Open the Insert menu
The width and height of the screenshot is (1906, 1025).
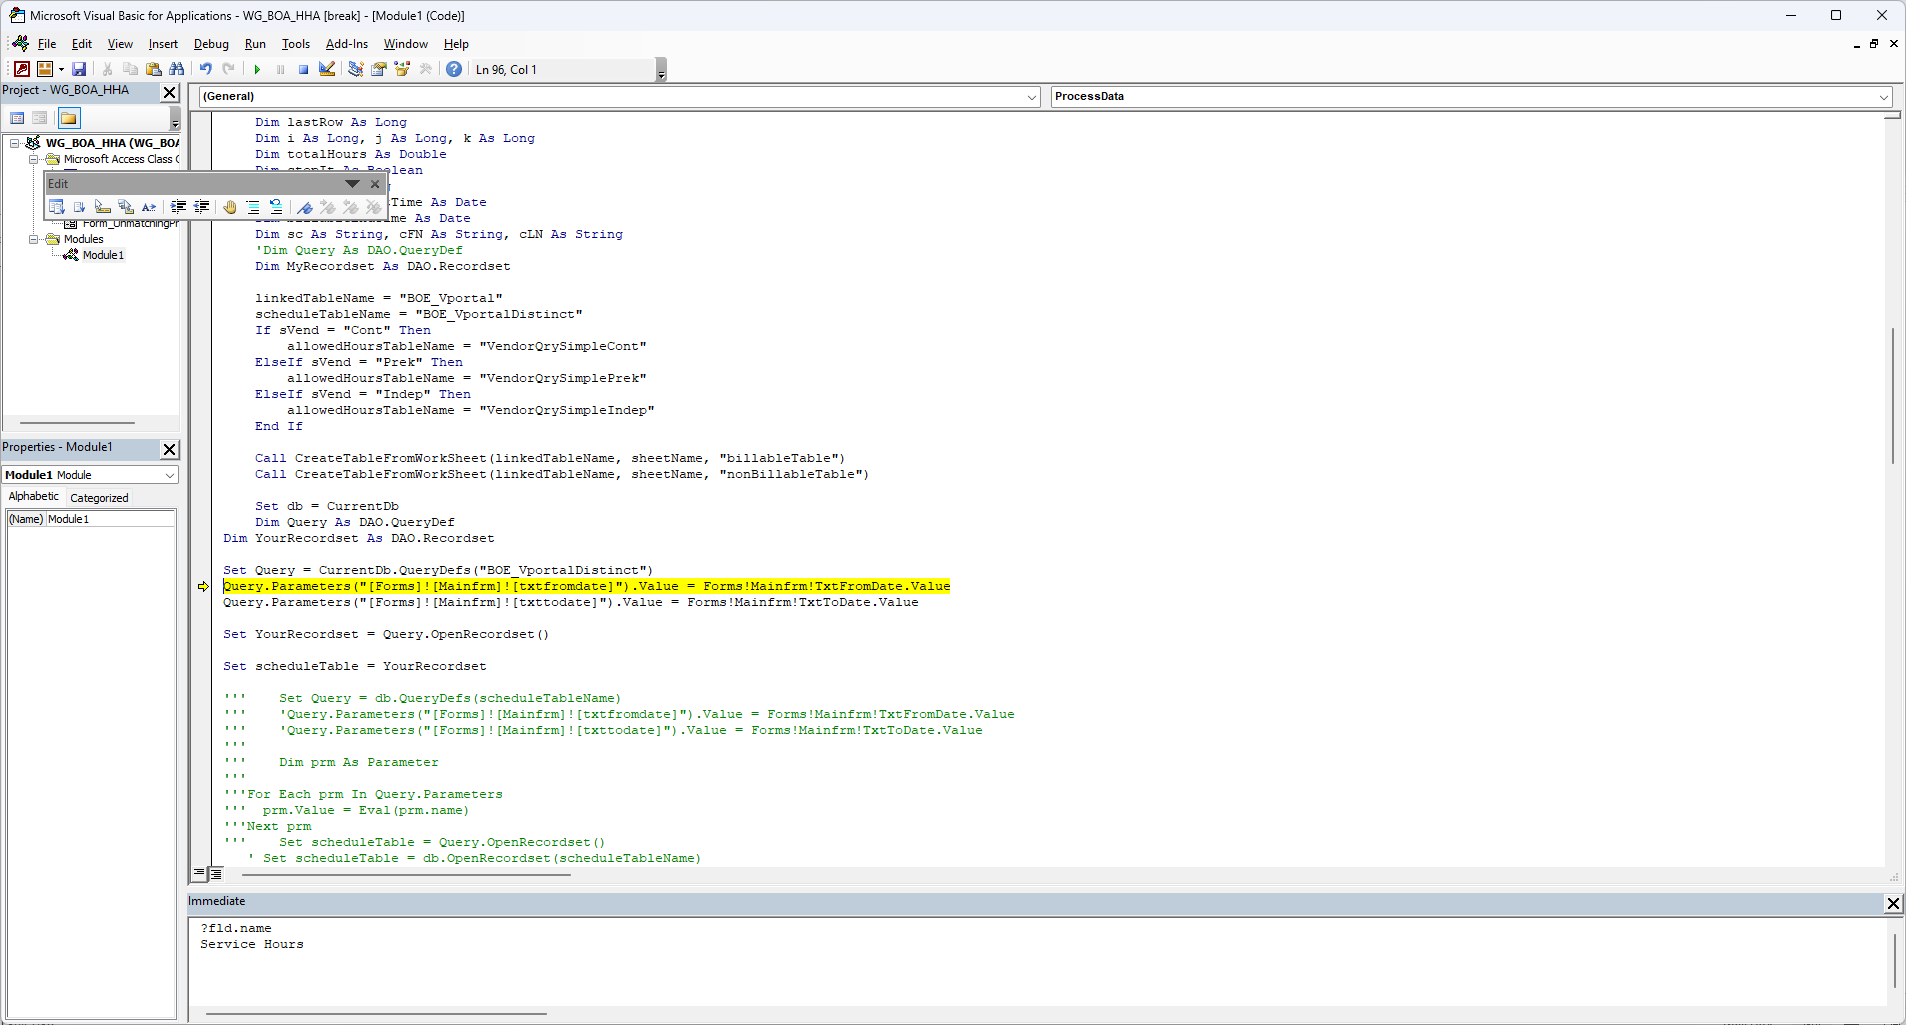[x=163, y=44]
